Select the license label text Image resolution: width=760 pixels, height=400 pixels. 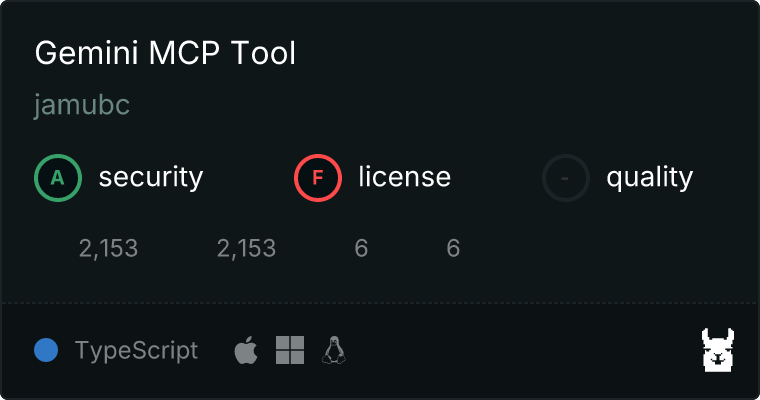point(405,176)
